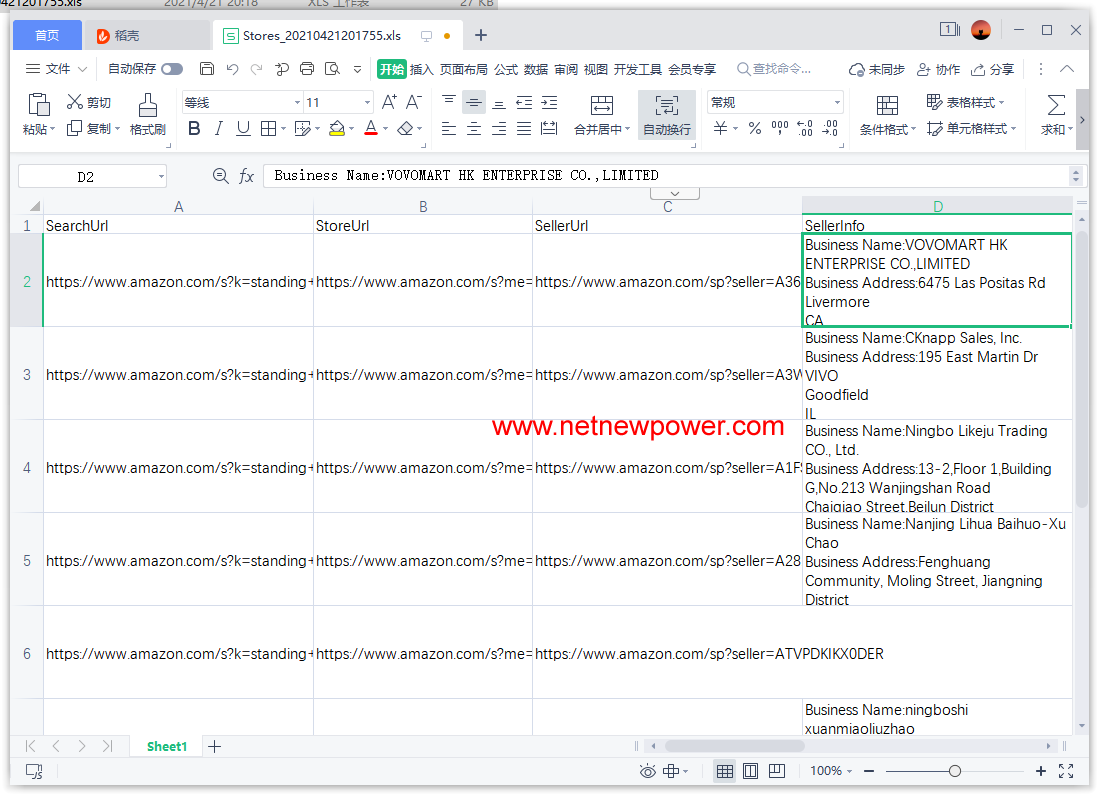This screenshot has height=795, width=1099.
Task: Click the percent style icon
Action: pos(755,129)
